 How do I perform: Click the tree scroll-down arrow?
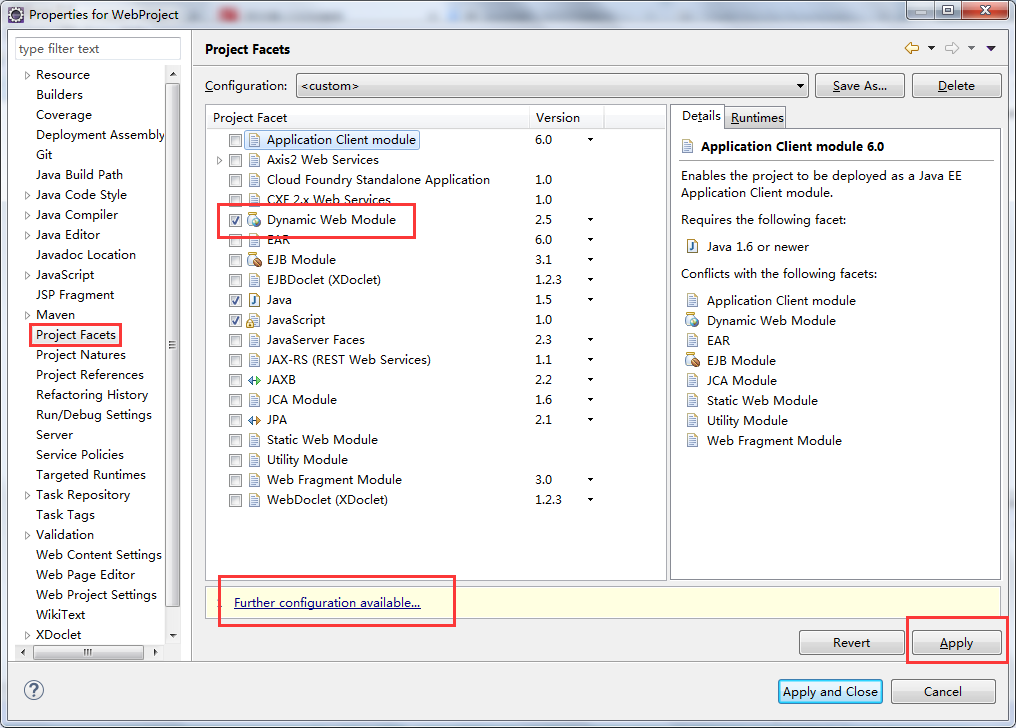[x=173, y=635]
